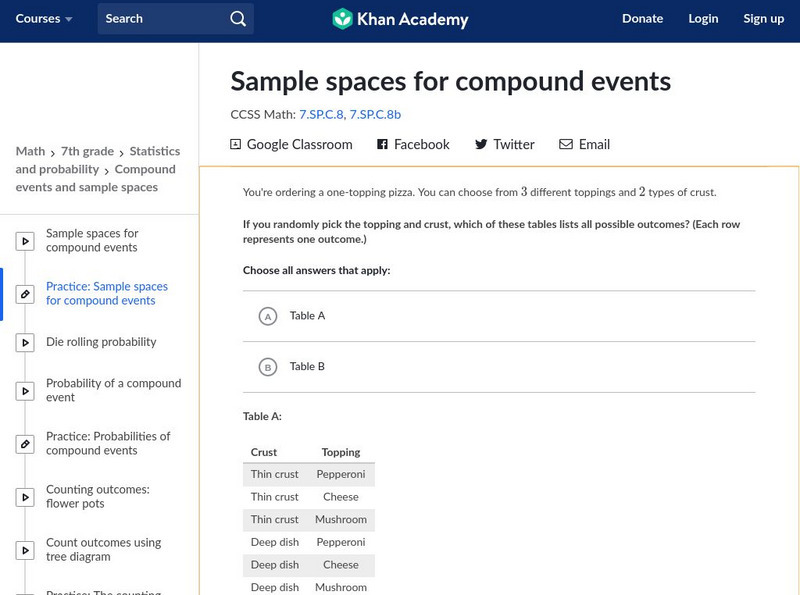Click pencil icon beside Practice: Probabilities of compound events
Screen dimensions: 800x595
(x=25, y=444)
